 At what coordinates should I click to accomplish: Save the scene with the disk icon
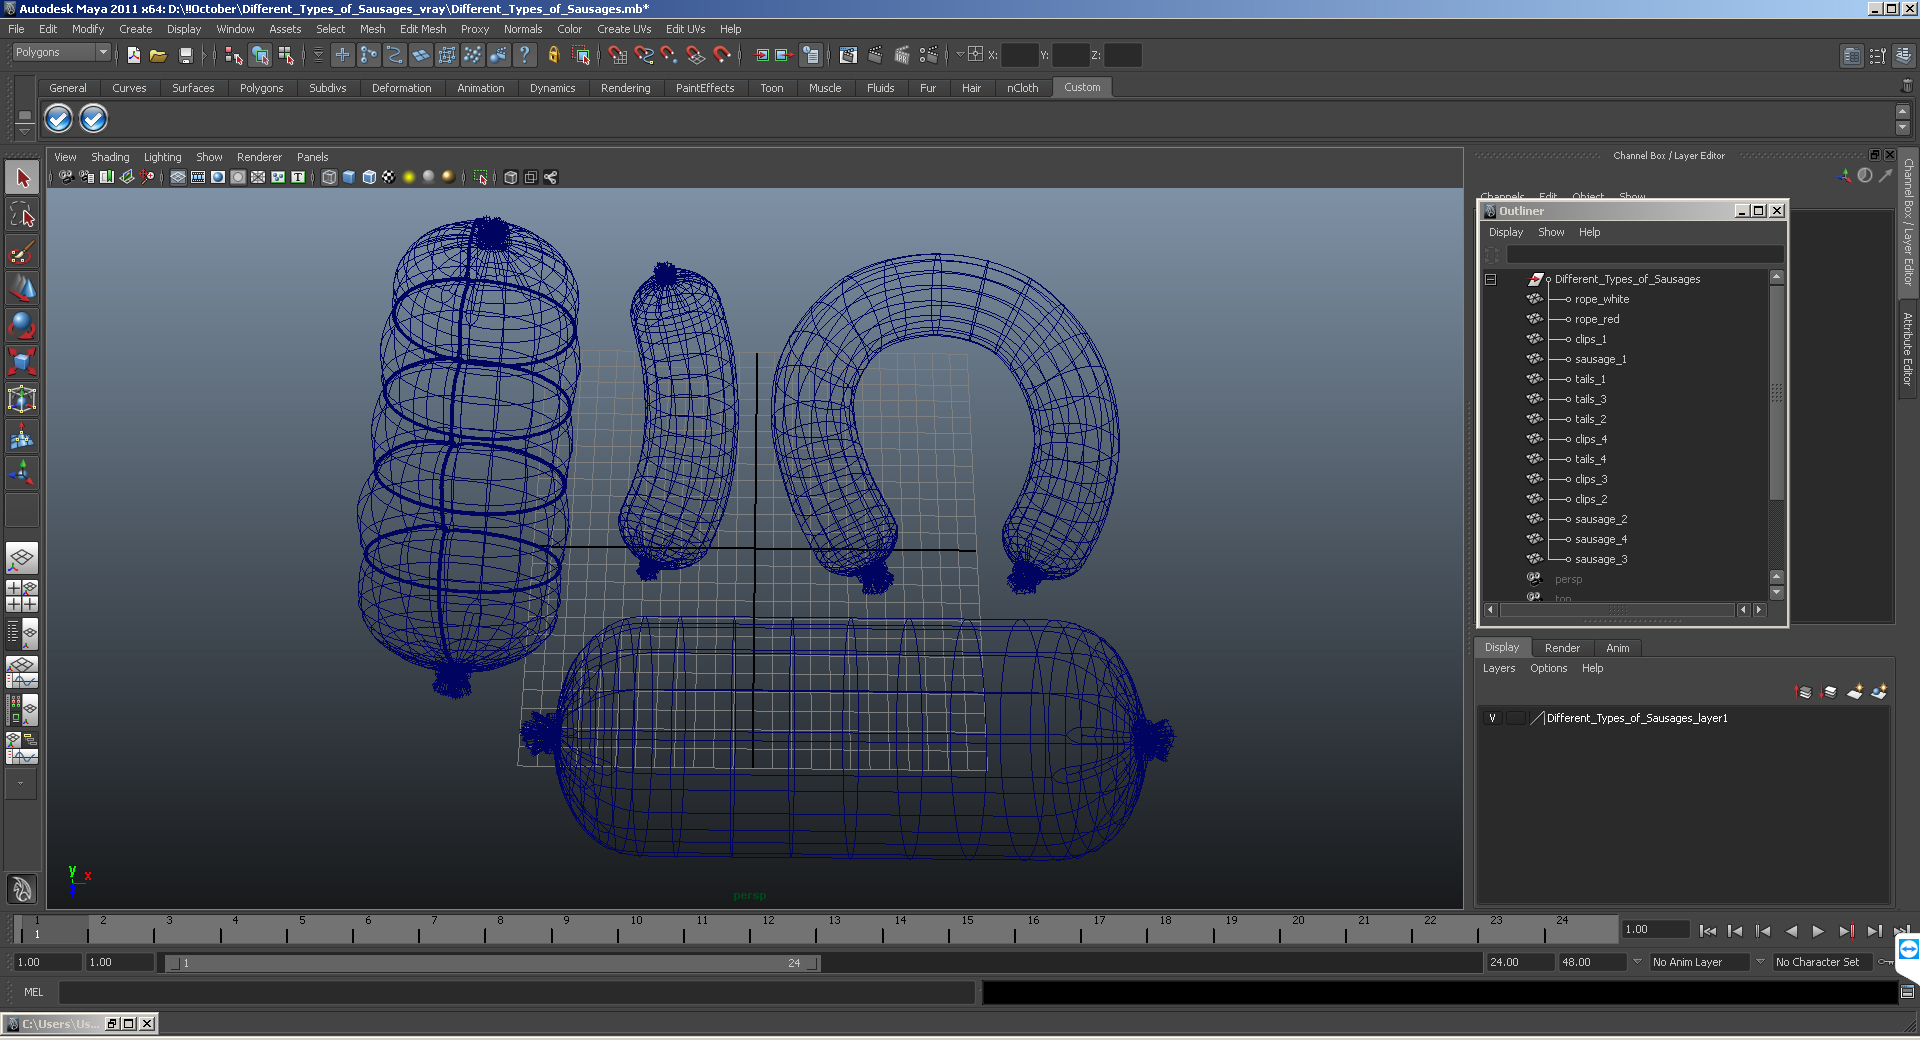(x=185, y=55)
